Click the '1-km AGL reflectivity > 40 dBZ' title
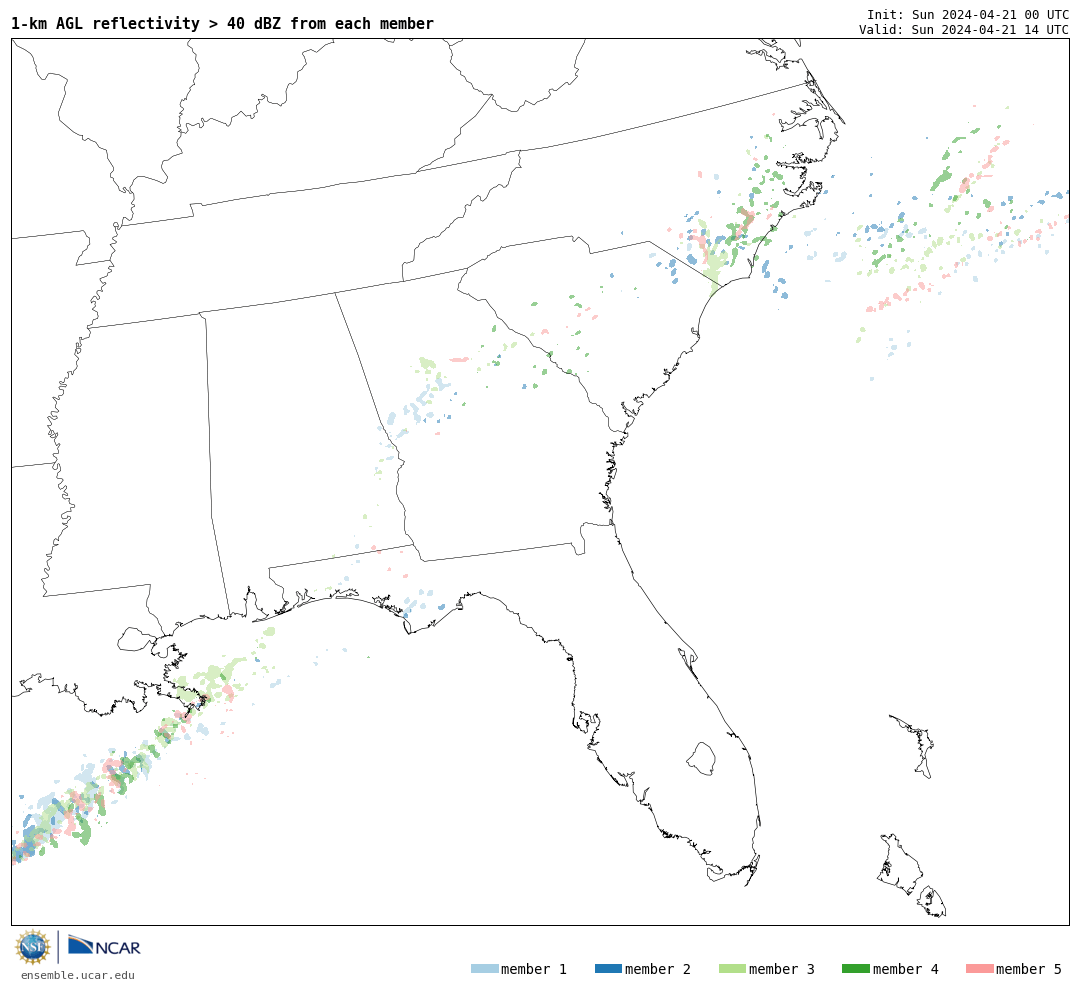The height and width of the screenshot is (988, 1080). pyautogui.click(x=222, y=23)
